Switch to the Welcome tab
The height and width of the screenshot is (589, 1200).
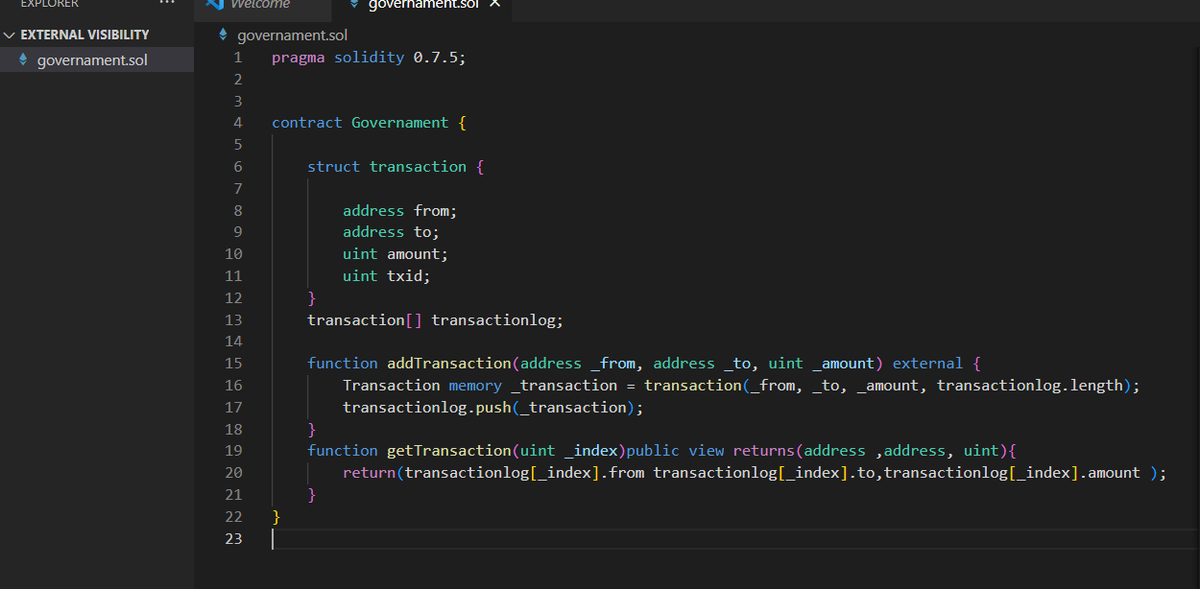pyautogui.click(x=260, y=4)
